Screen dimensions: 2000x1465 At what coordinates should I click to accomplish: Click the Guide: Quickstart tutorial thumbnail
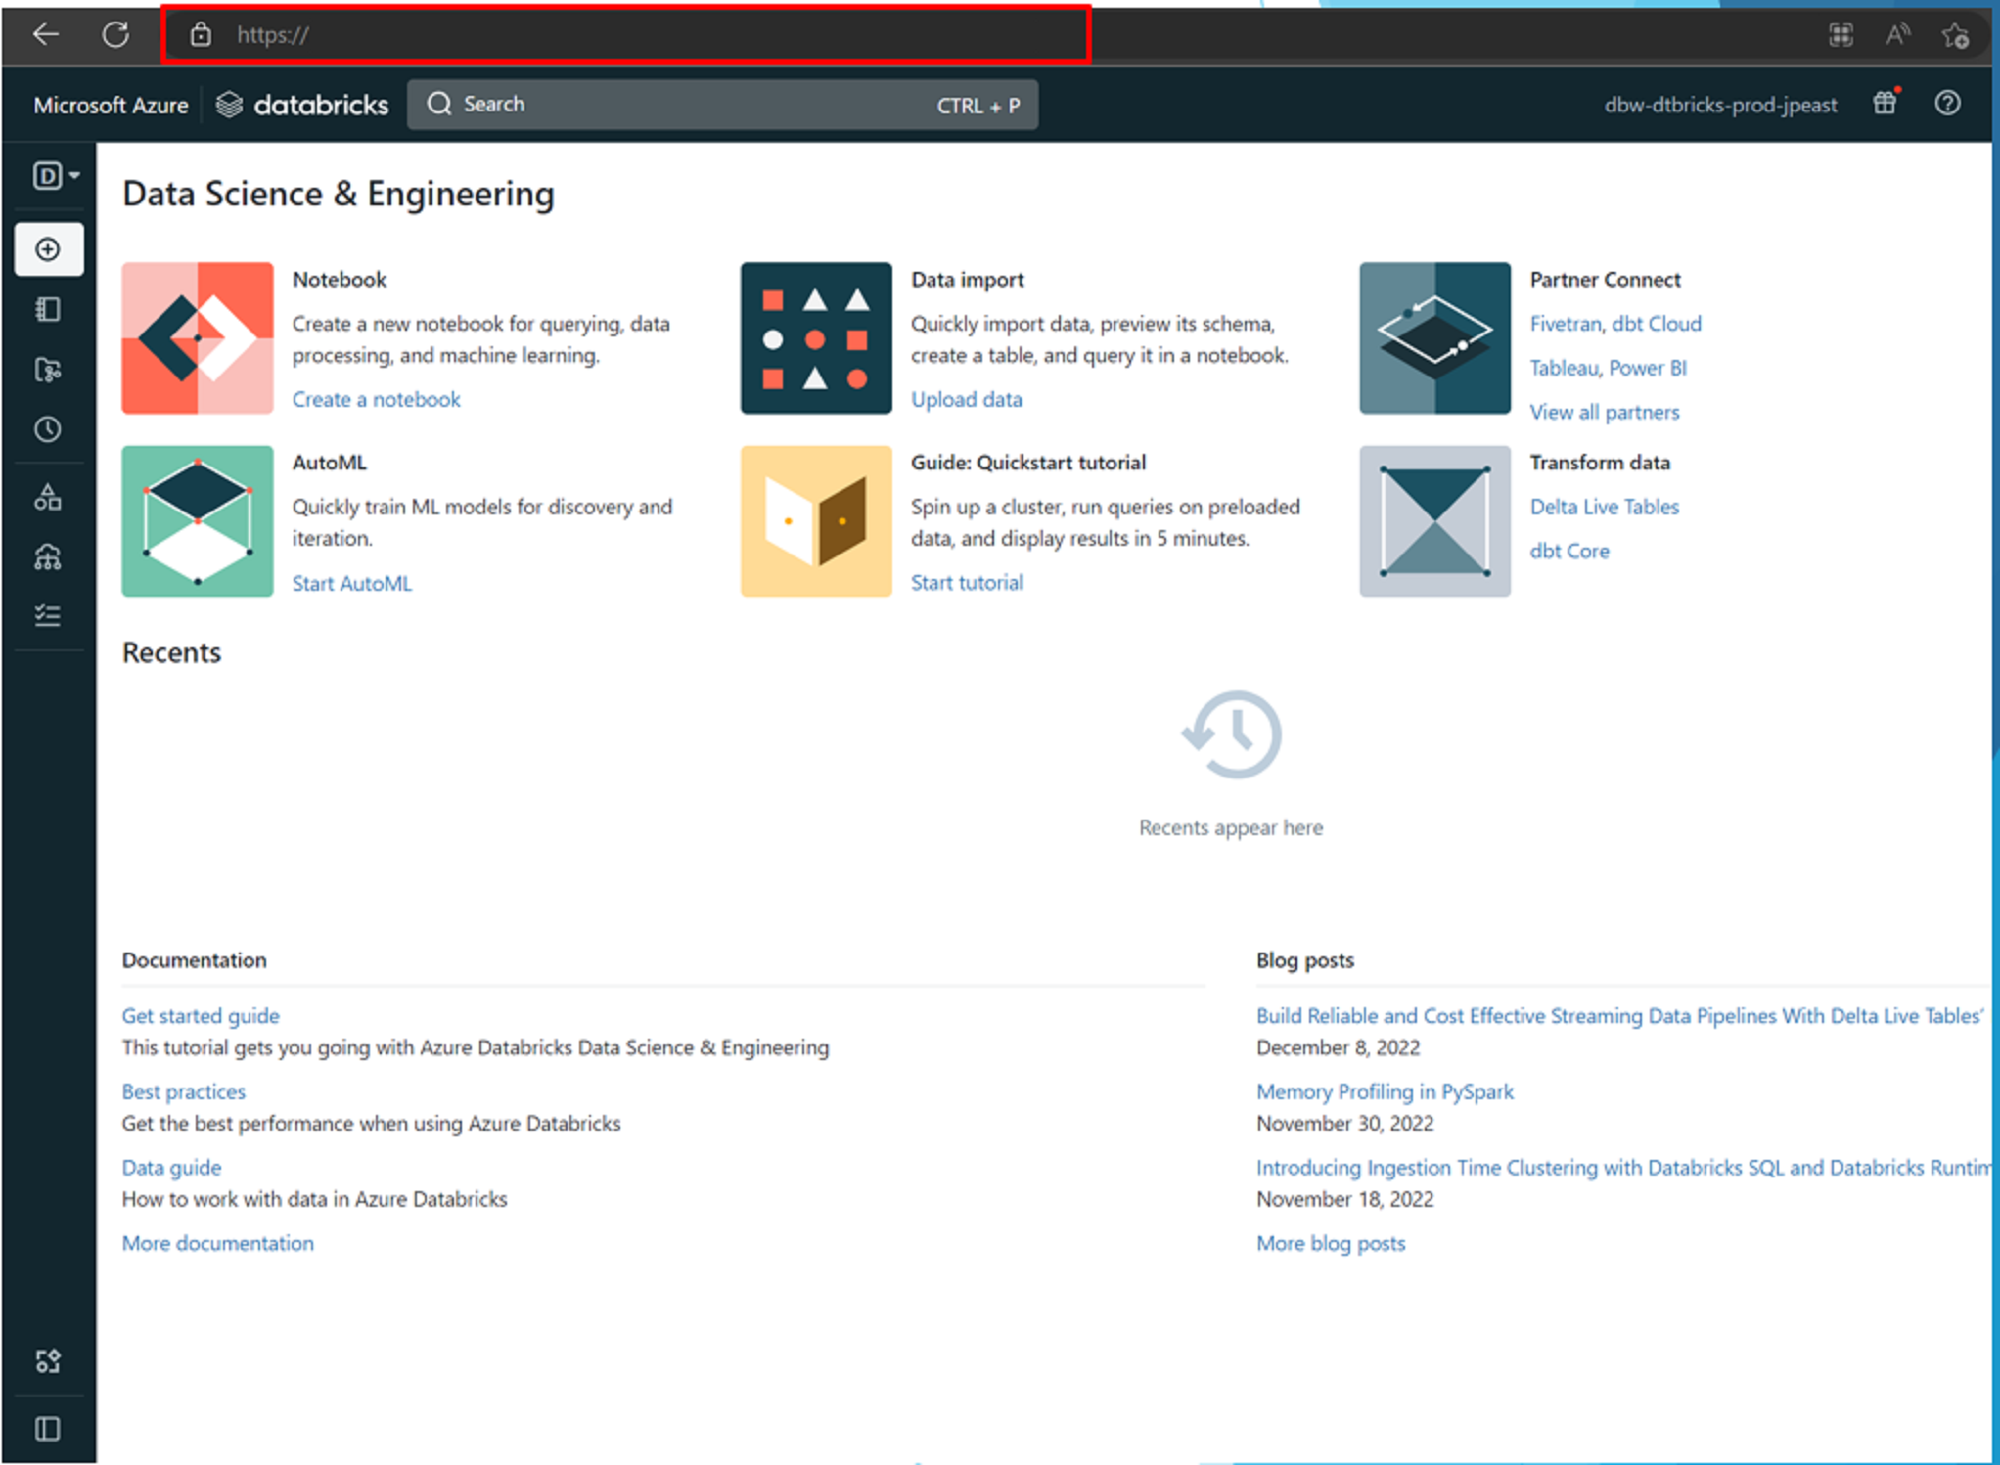(x=815, y=521)
